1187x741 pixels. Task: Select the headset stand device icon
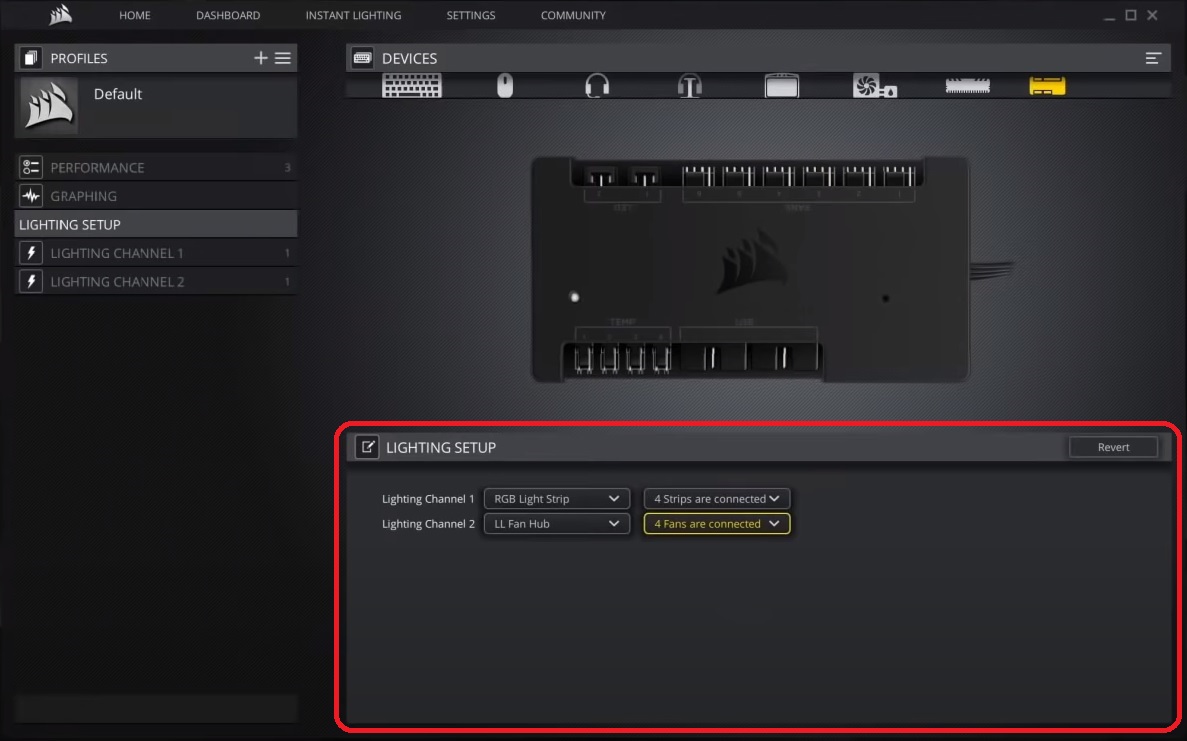click(689, 86)
